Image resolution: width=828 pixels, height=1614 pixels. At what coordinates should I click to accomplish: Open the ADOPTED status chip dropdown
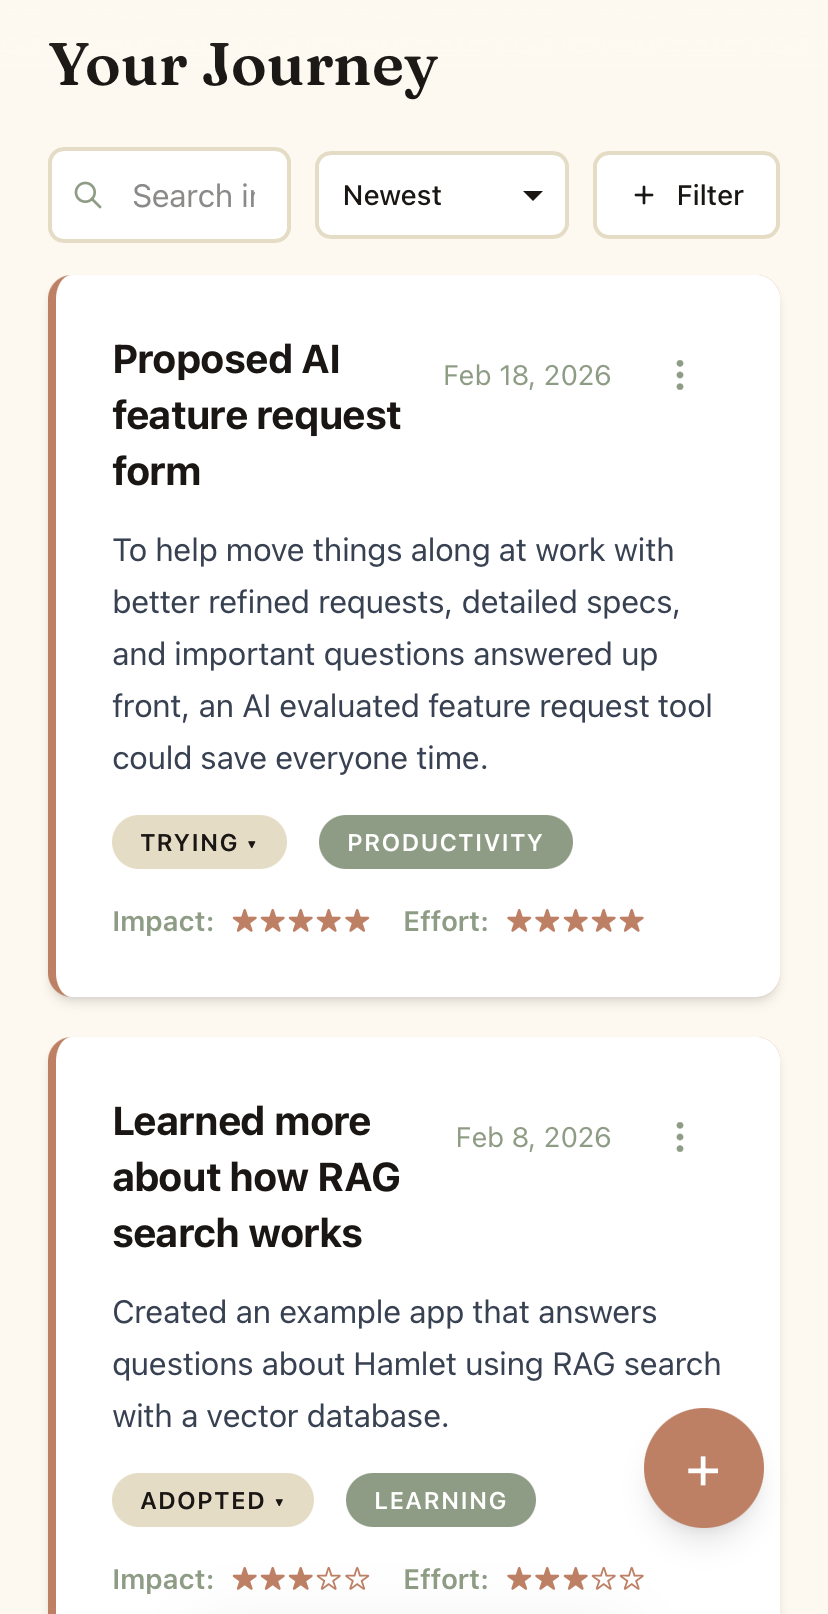(212, 1500)
